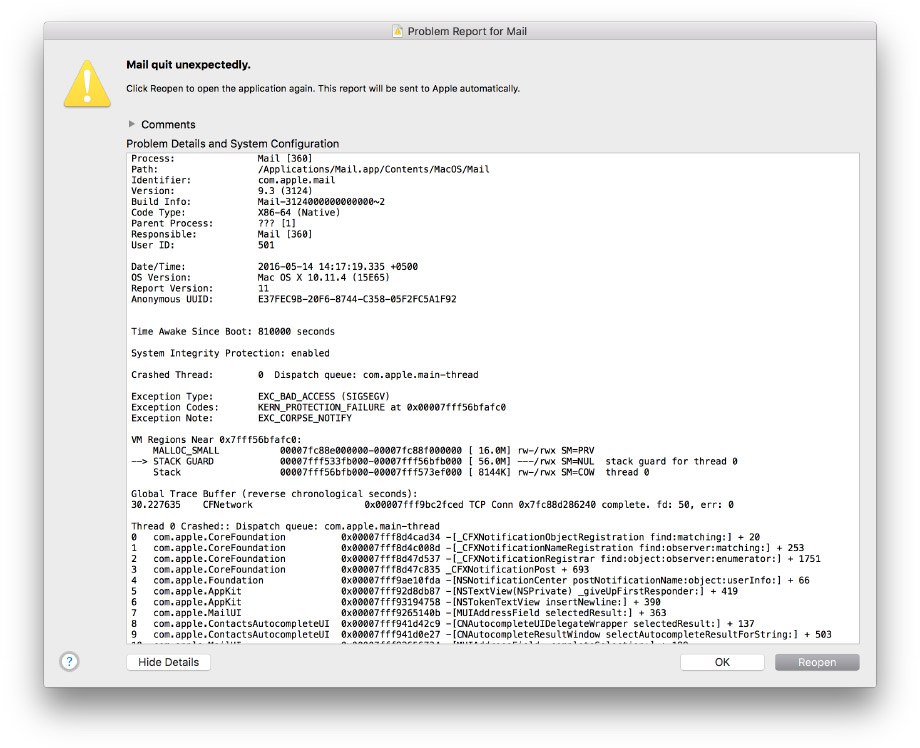Click exception note EXC_CORPSE_NOTIFY
This screenshot has width=920, height=748.
(305, 418)
